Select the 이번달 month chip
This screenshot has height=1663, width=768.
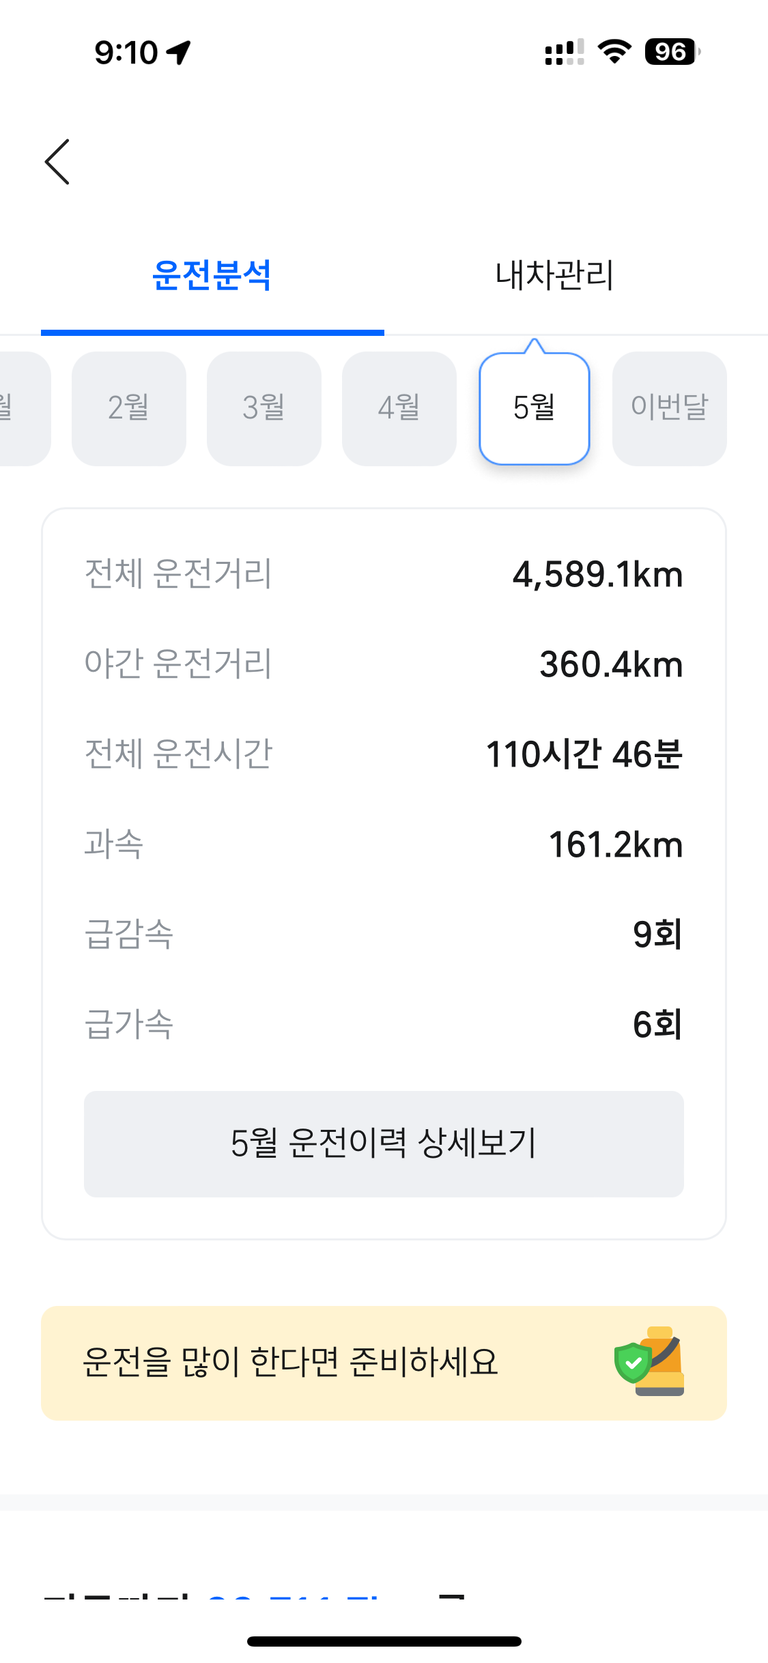(x=669, y=408)
